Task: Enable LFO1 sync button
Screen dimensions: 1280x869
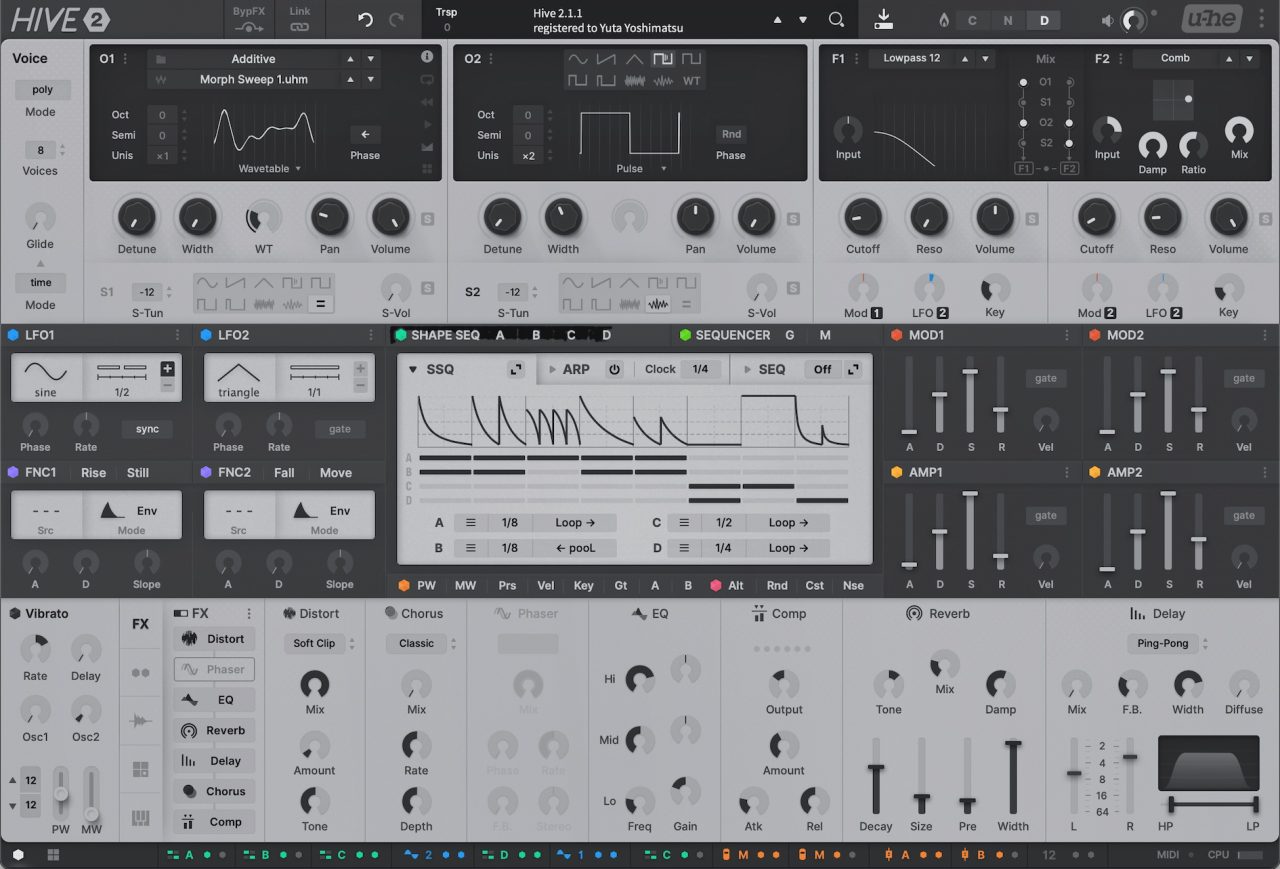Action: tap(147, 429)
